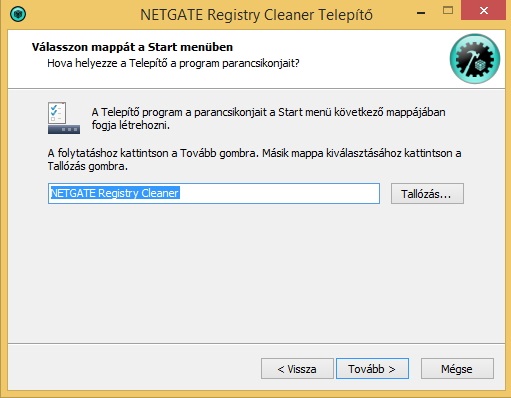Open folder browser with Tallózás button
The image size is (511, 398).
pos(427,193)
